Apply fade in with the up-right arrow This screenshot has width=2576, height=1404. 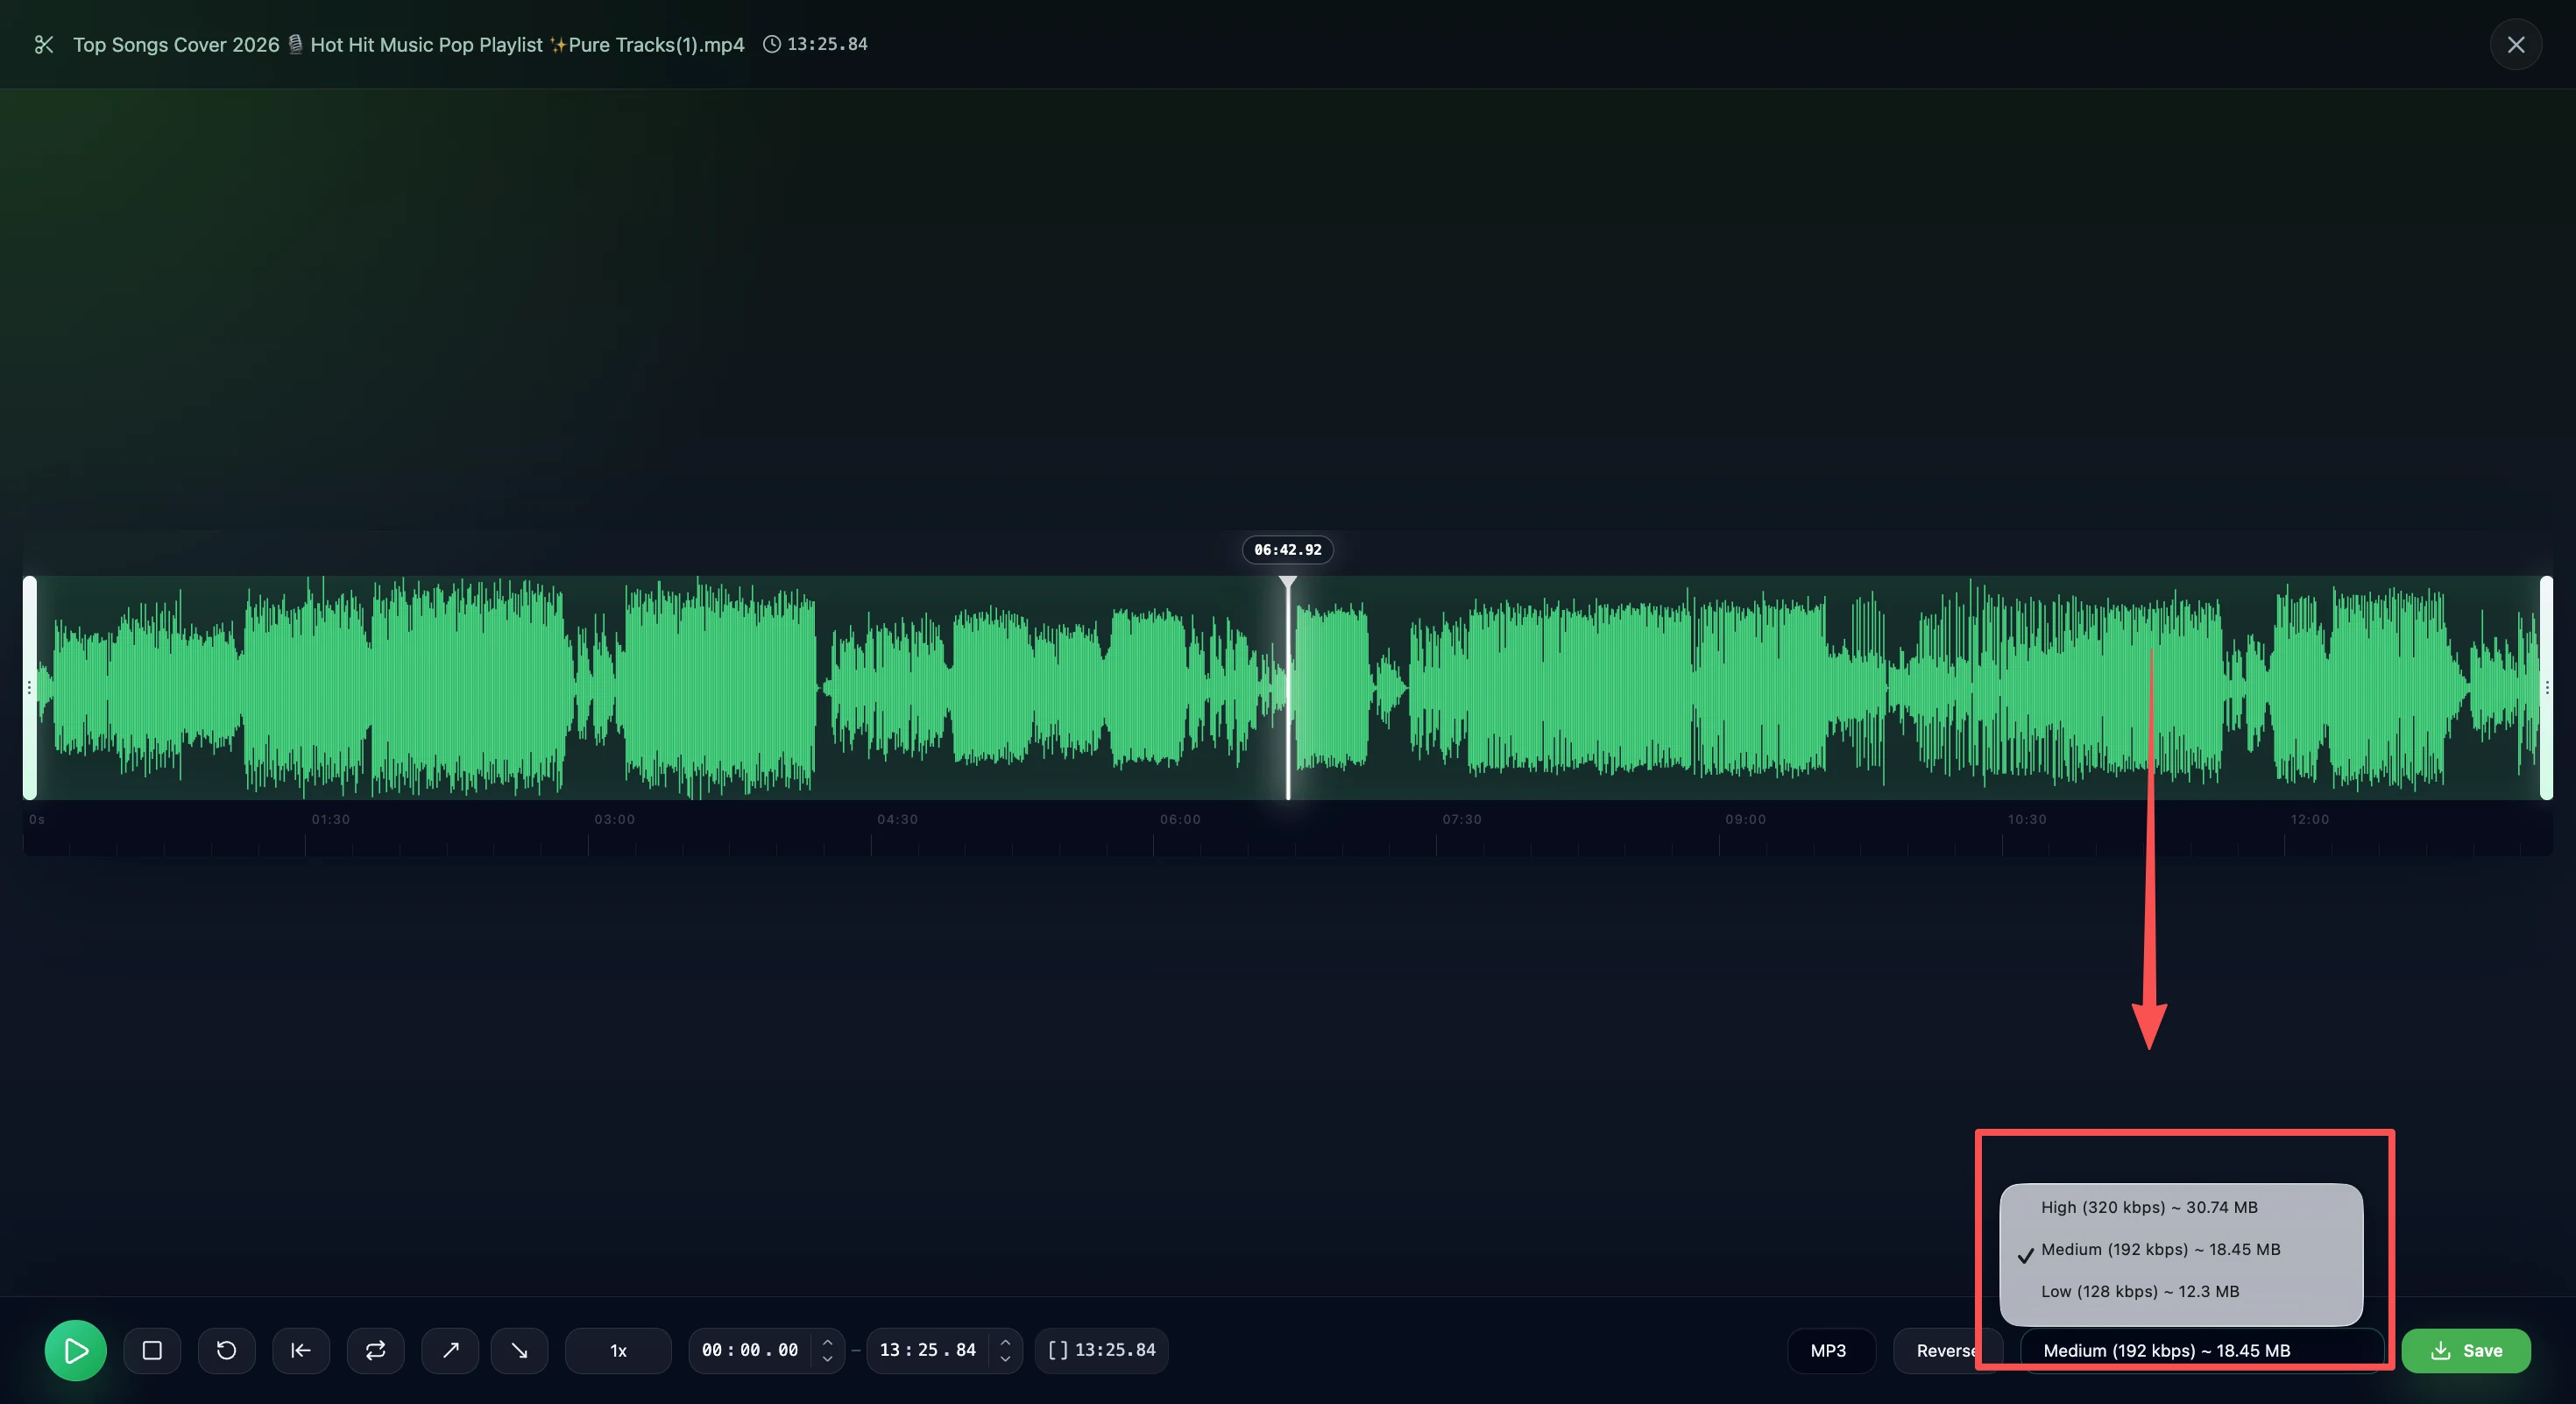point(450,1350)
